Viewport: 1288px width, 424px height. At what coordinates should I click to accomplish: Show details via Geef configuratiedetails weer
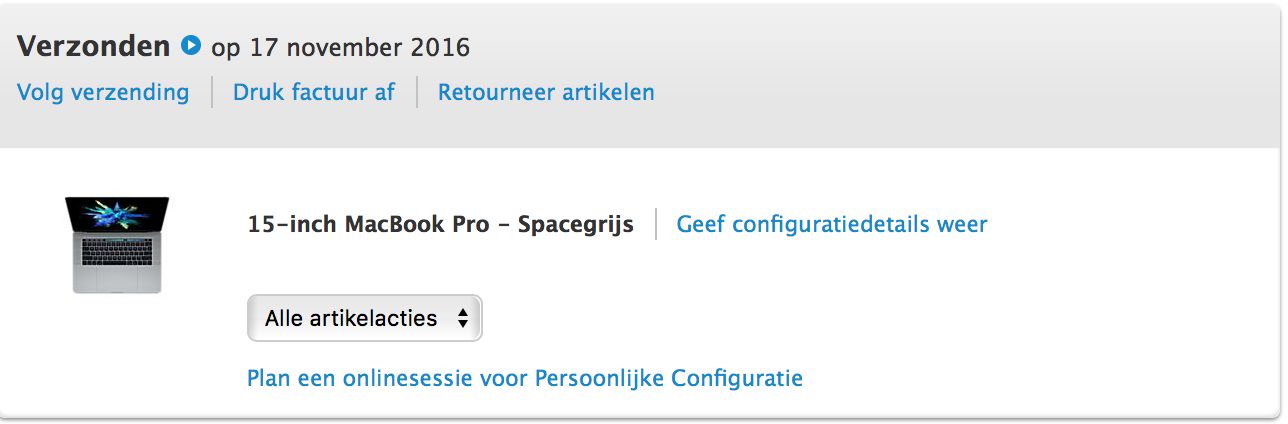(x=832, y=224)
